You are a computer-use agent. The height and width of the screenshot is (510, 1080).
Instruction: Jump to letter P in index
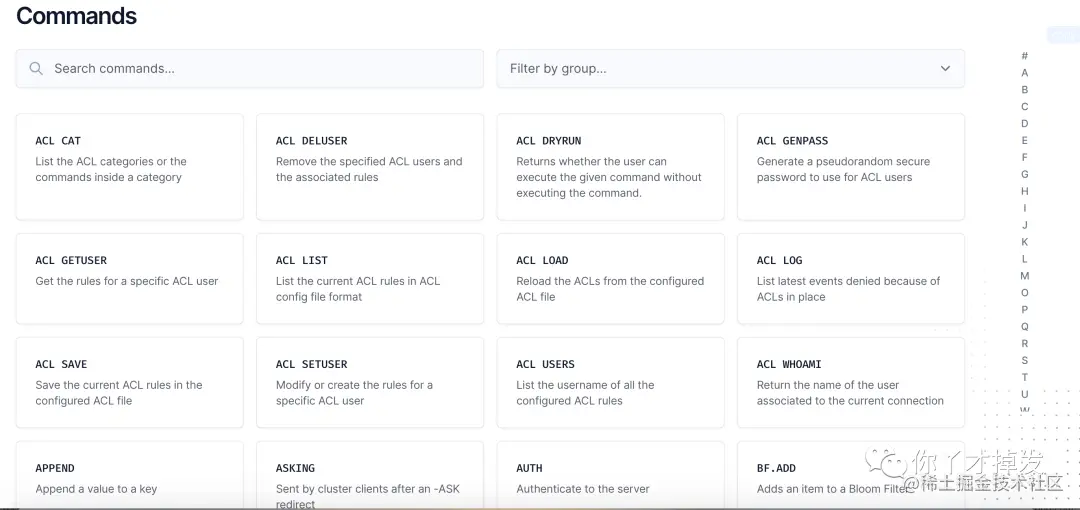(1025, 309)
